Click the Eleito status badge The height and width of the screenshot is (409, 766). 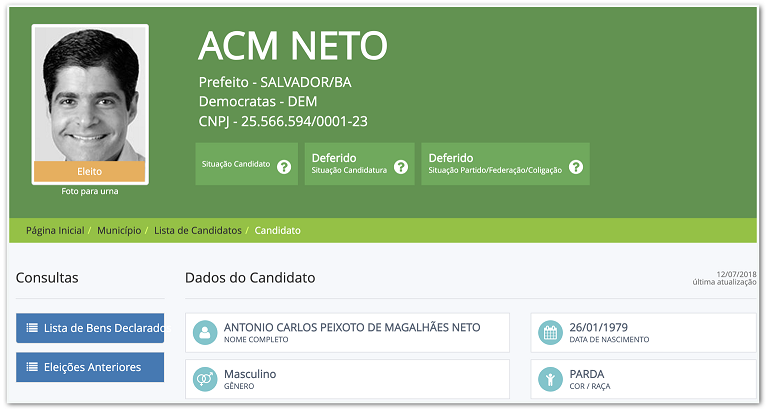click(90, 171)
